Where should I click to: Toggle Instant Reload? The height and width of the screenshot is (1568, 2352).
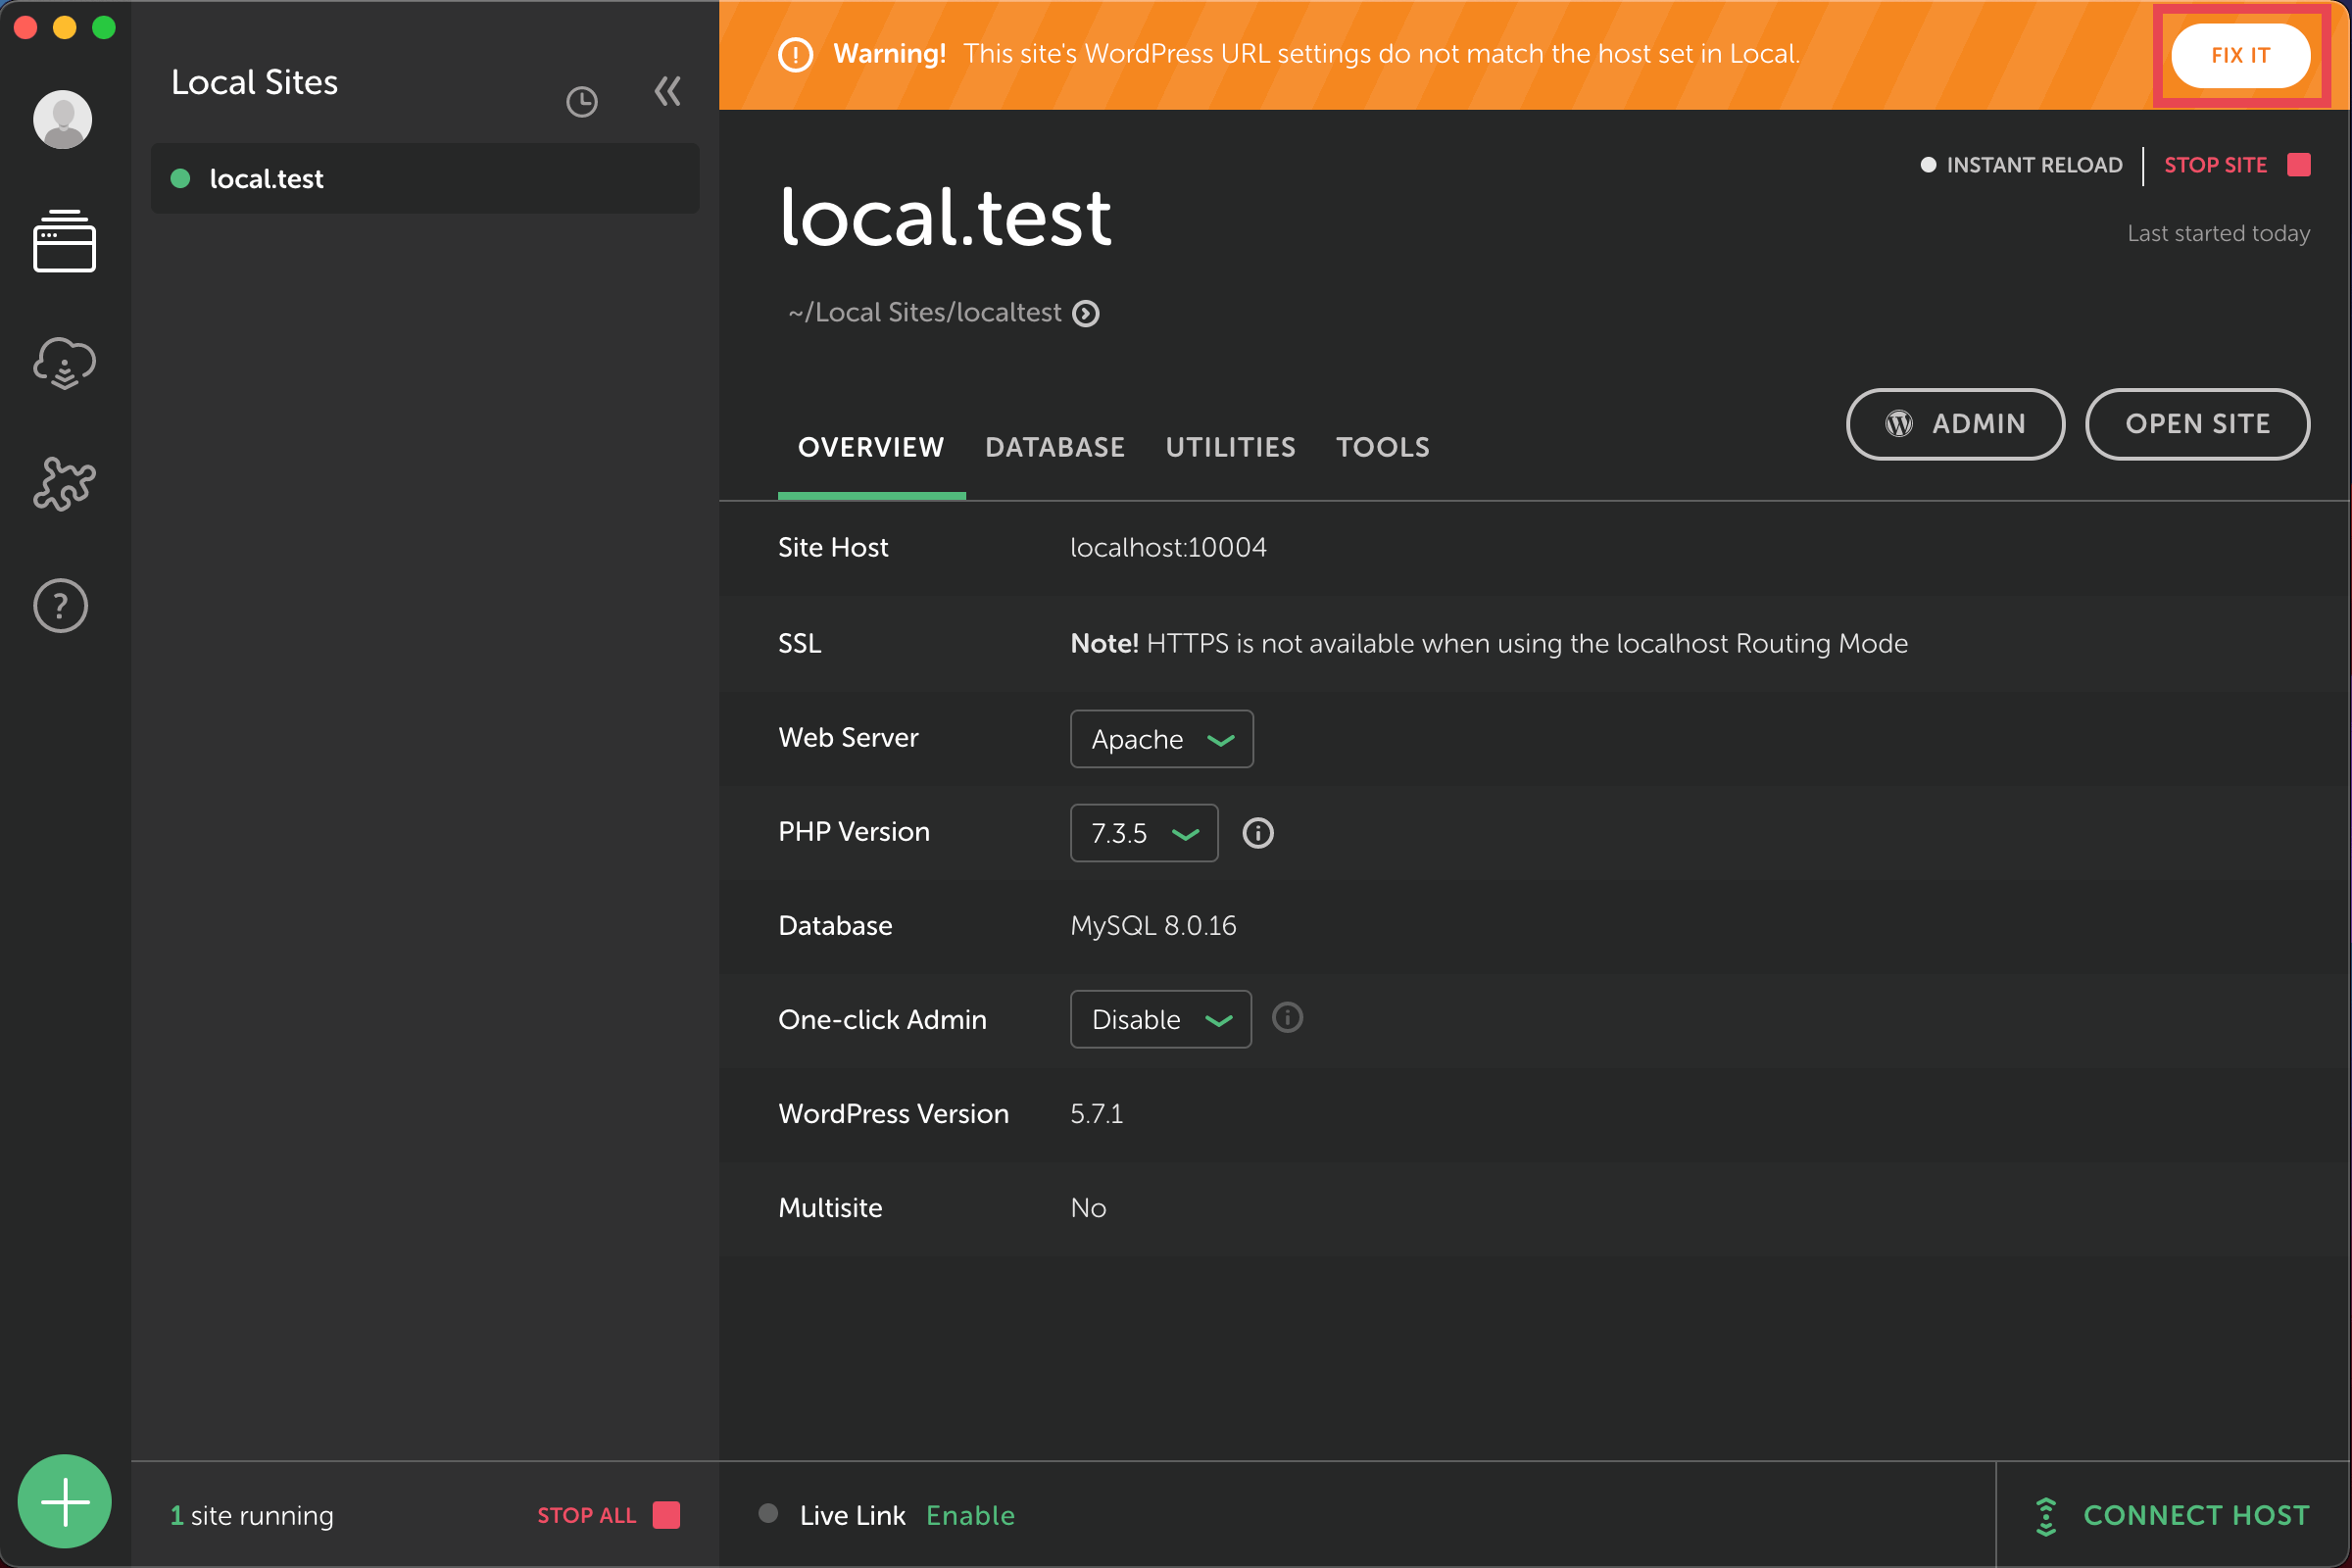coord(2021,165)
